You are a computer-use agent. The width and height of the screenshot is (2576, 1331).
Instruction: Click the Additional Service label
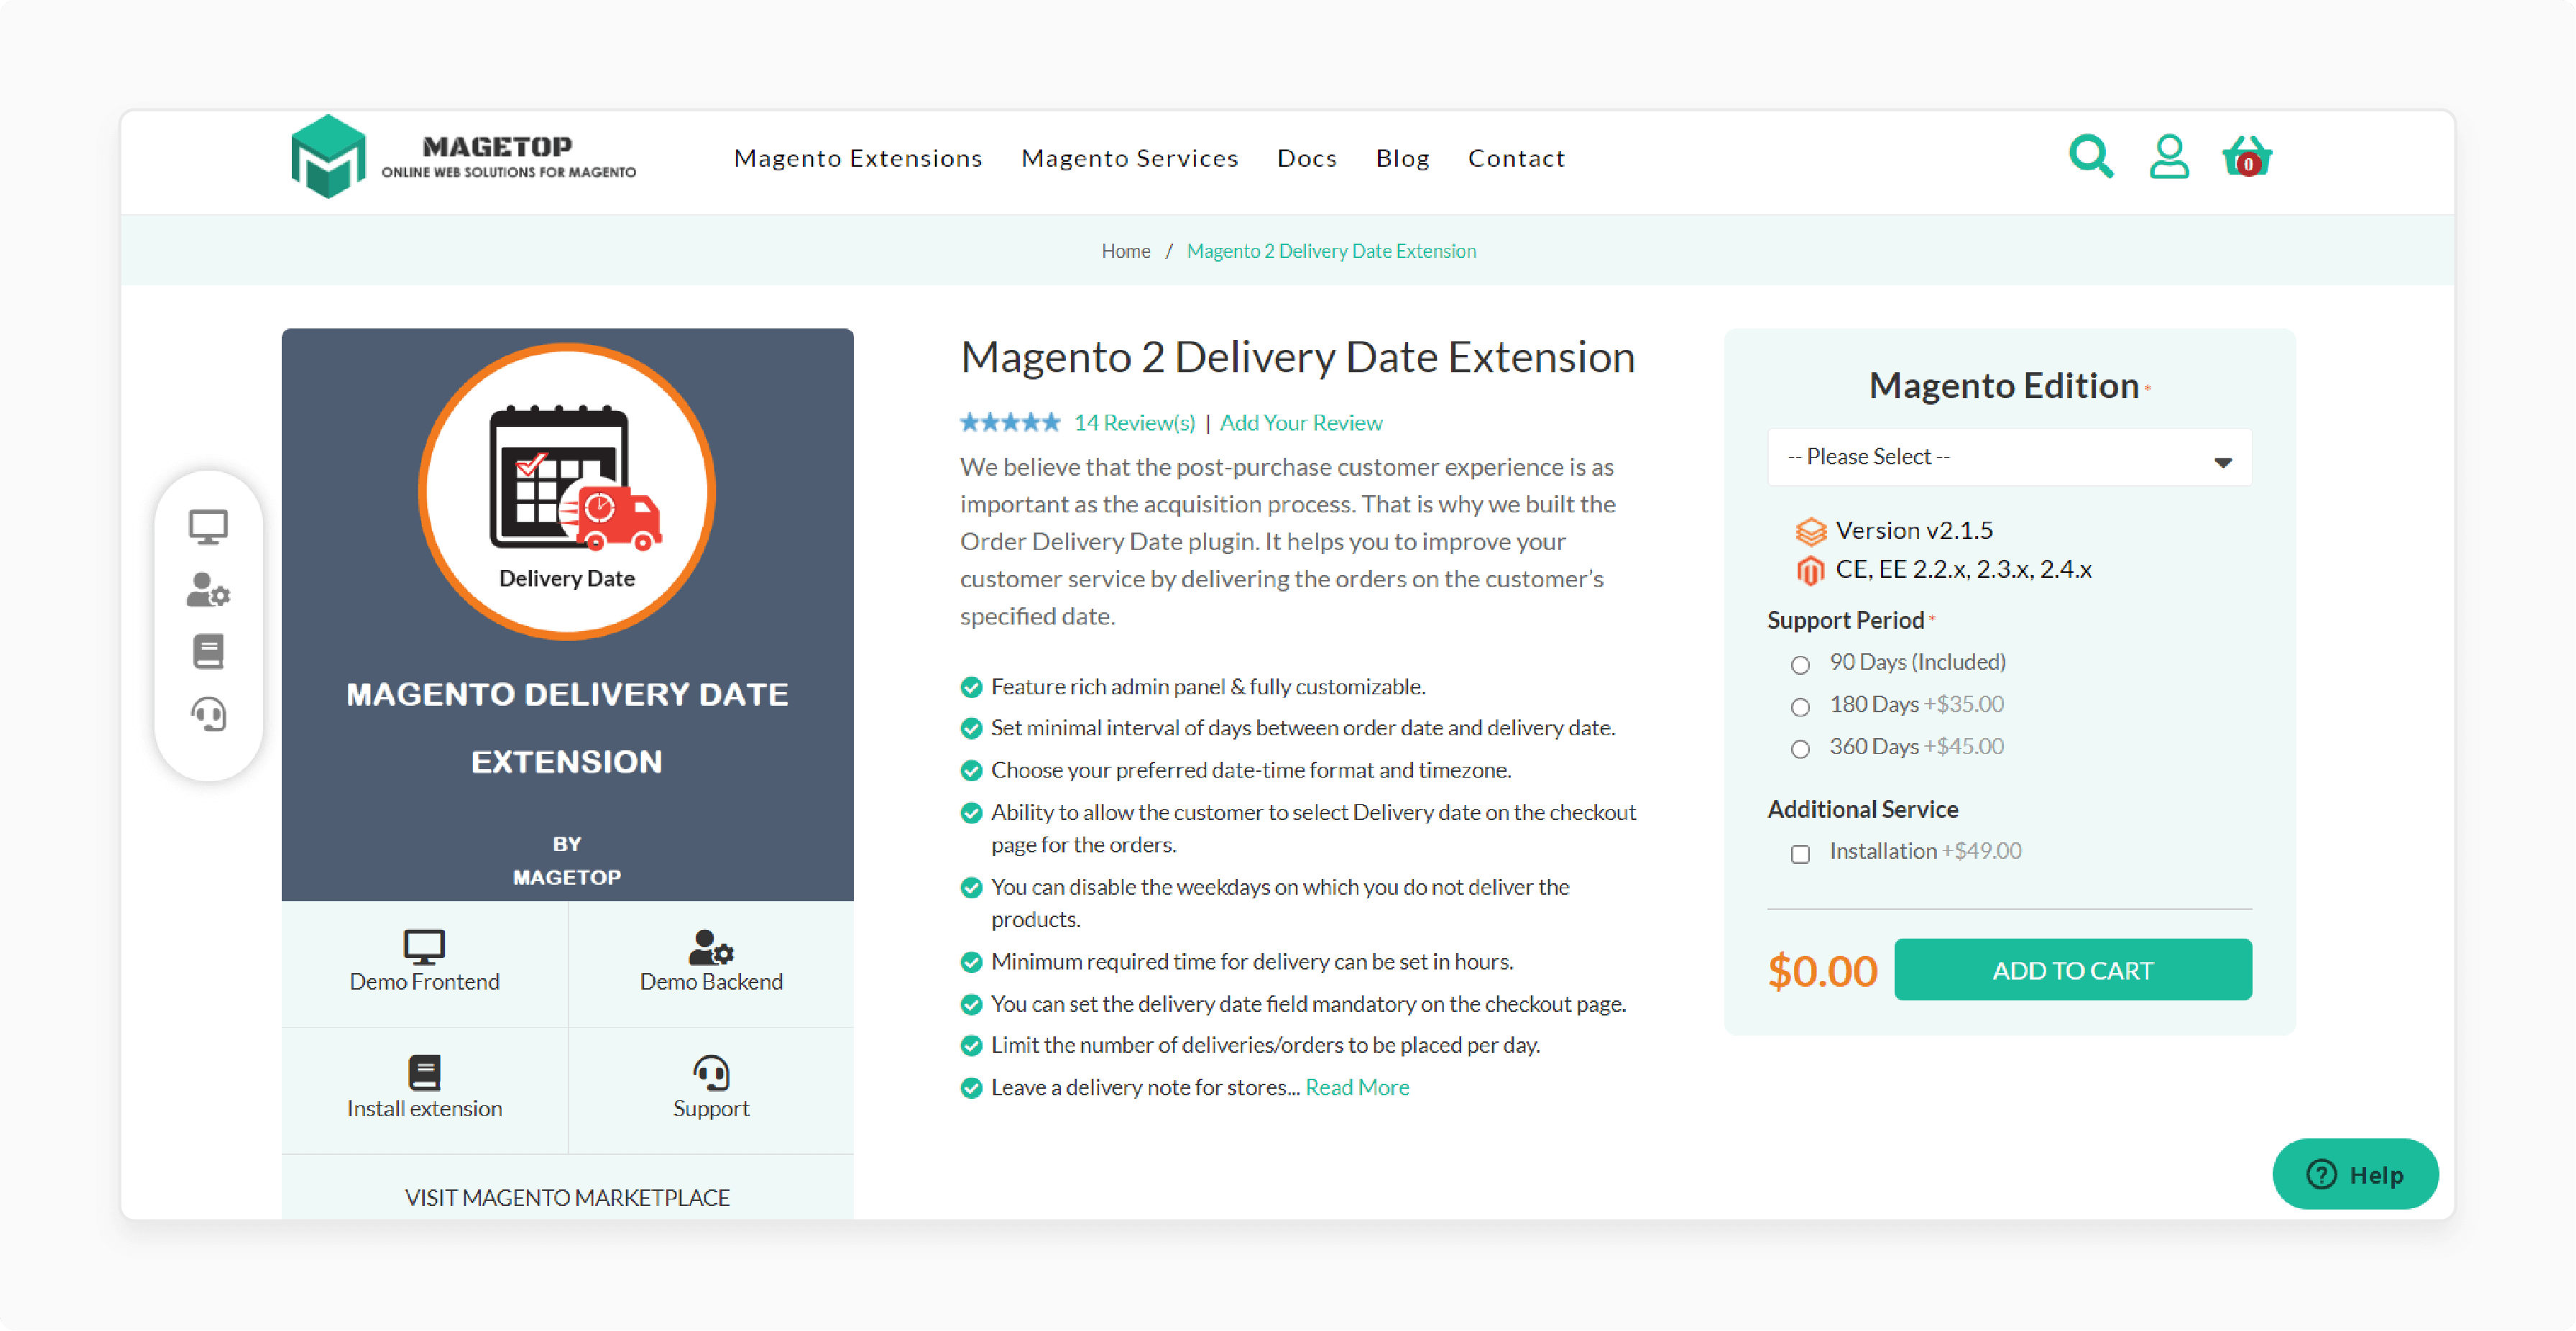pos(1862,809)
